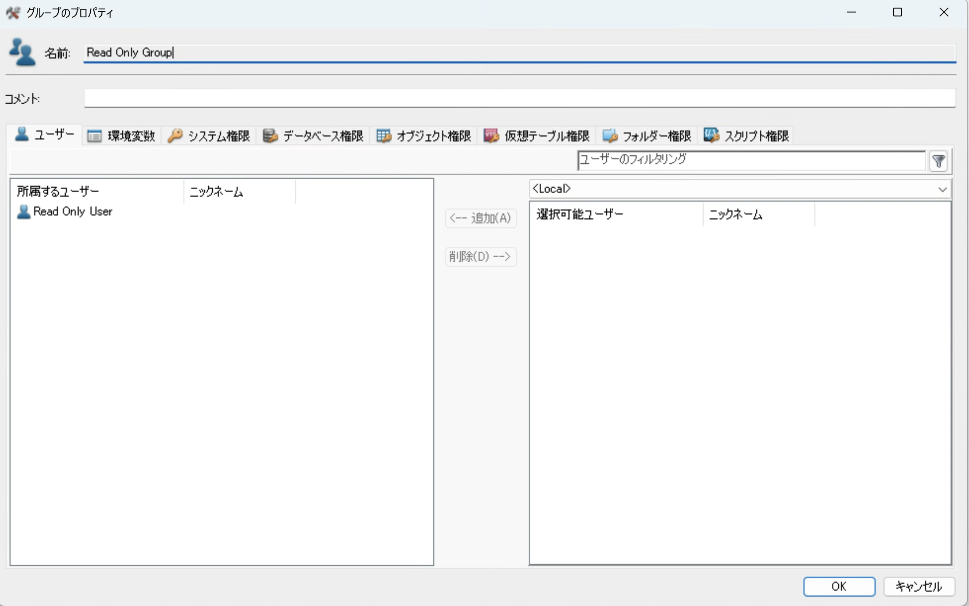The image size is (969, 606).
Task: Click into the コメント text field
Action: coord(519,98)
